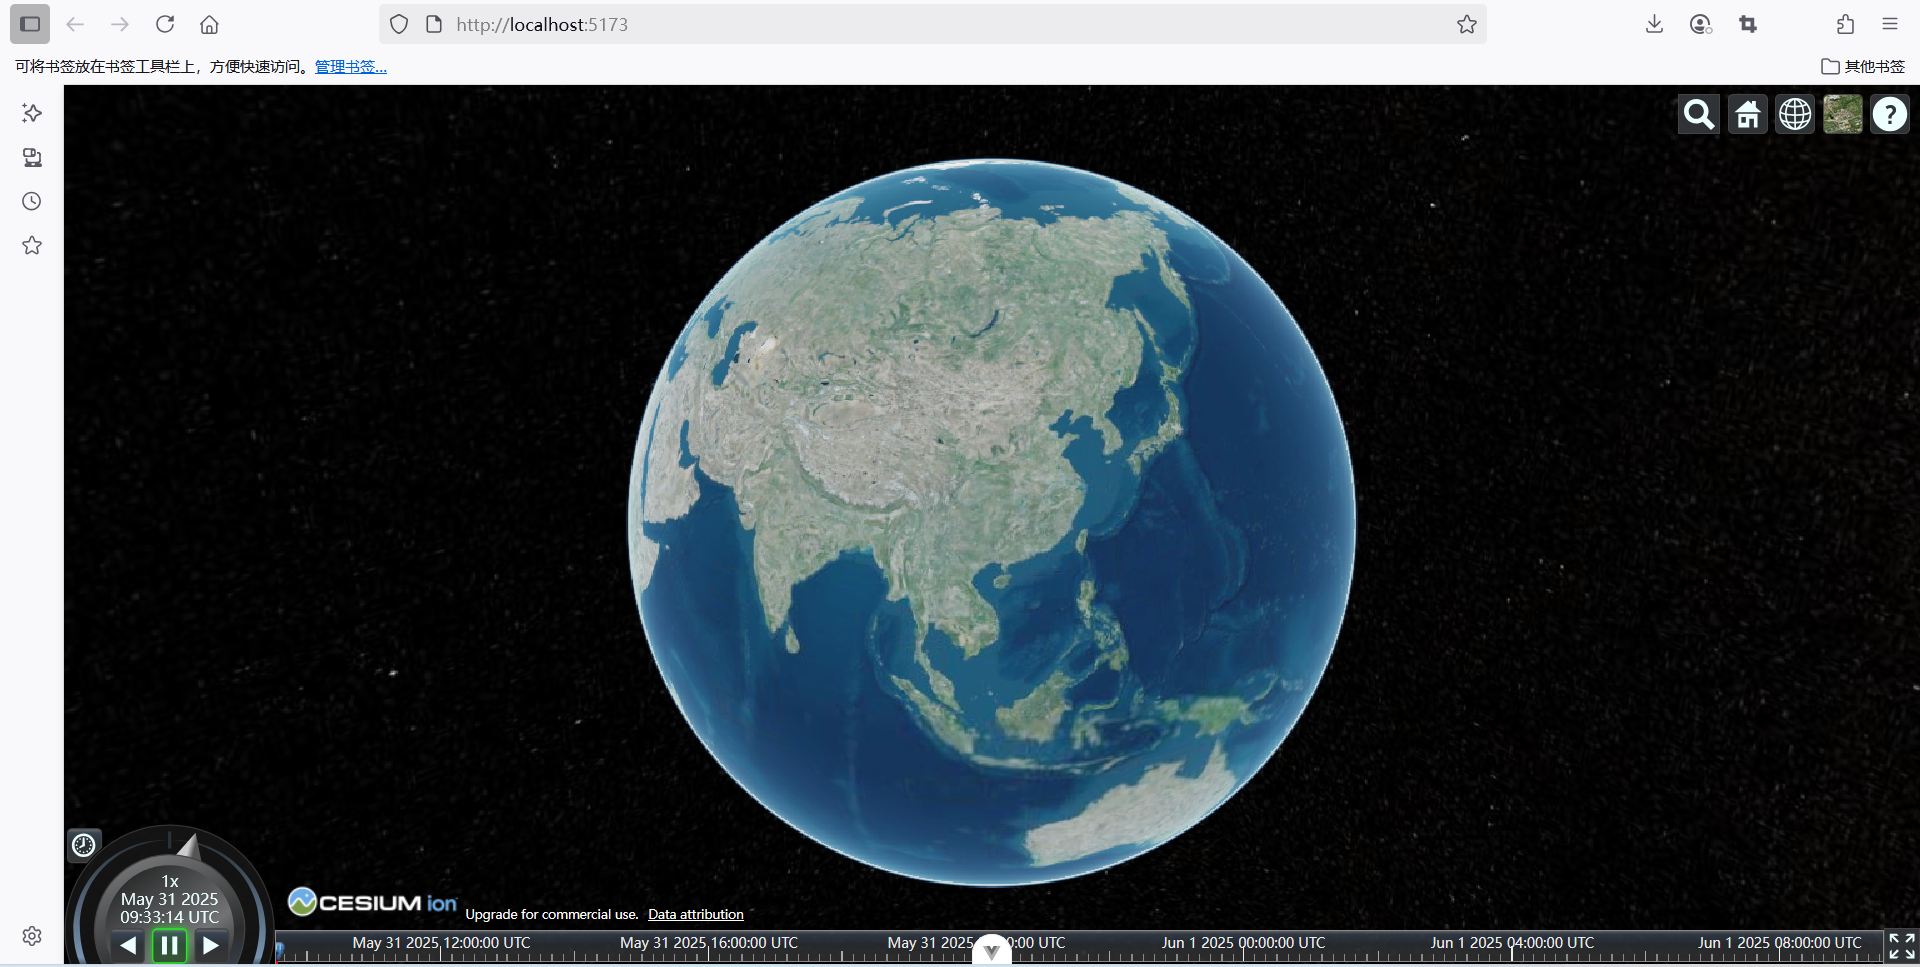Click the page site information icon

434,24
